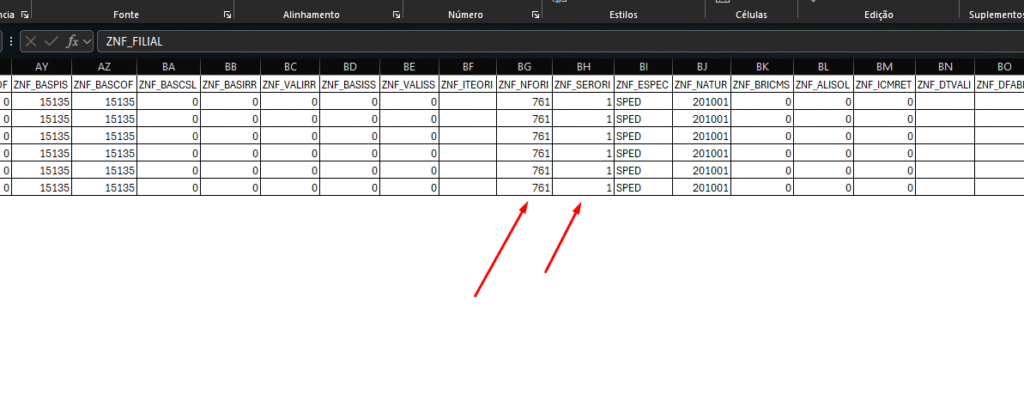Click the ZNF_BASPIS header cell
This screenshot has width=1024, height=414.
tap(41, 84)
